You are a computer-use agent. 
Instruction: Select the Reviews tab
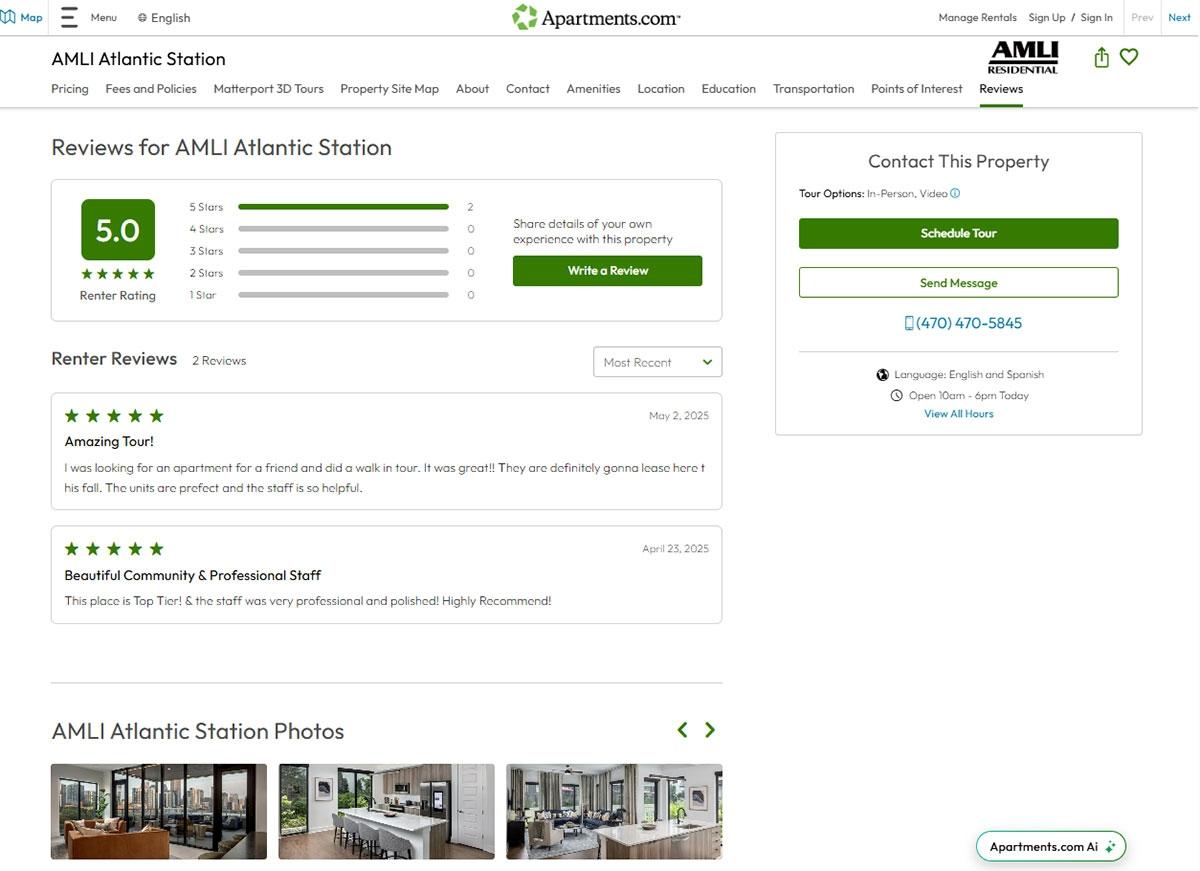tap(1001, 89)
